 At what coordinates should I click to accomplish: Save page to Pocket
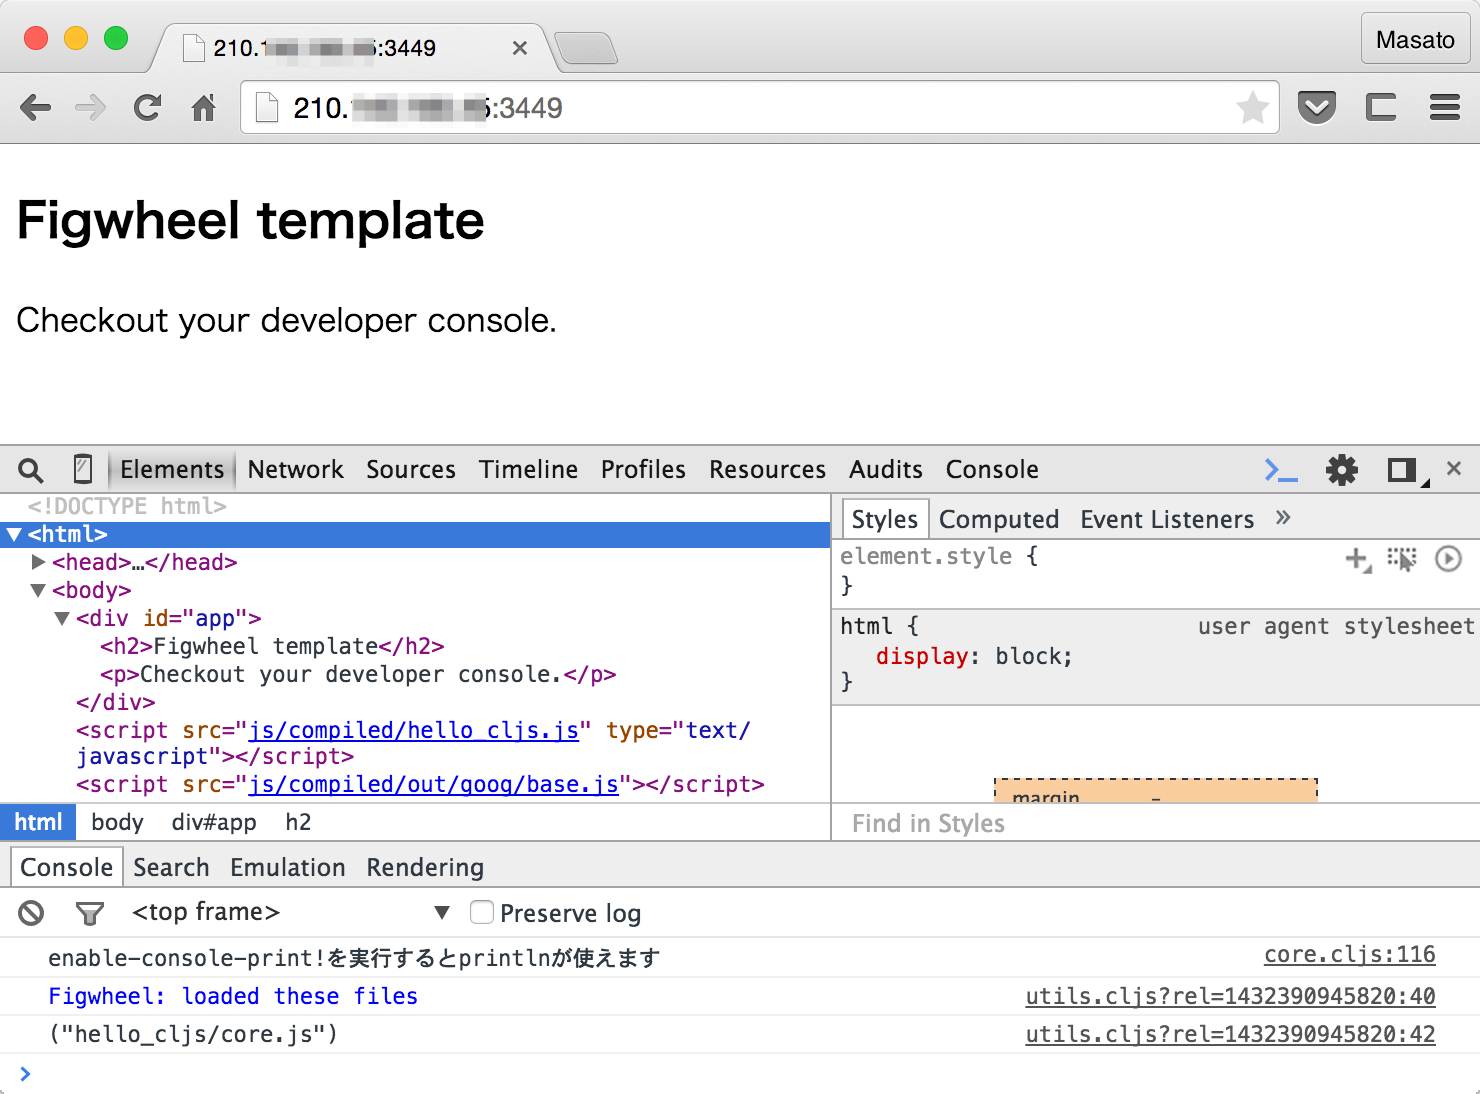point(1317,105)
